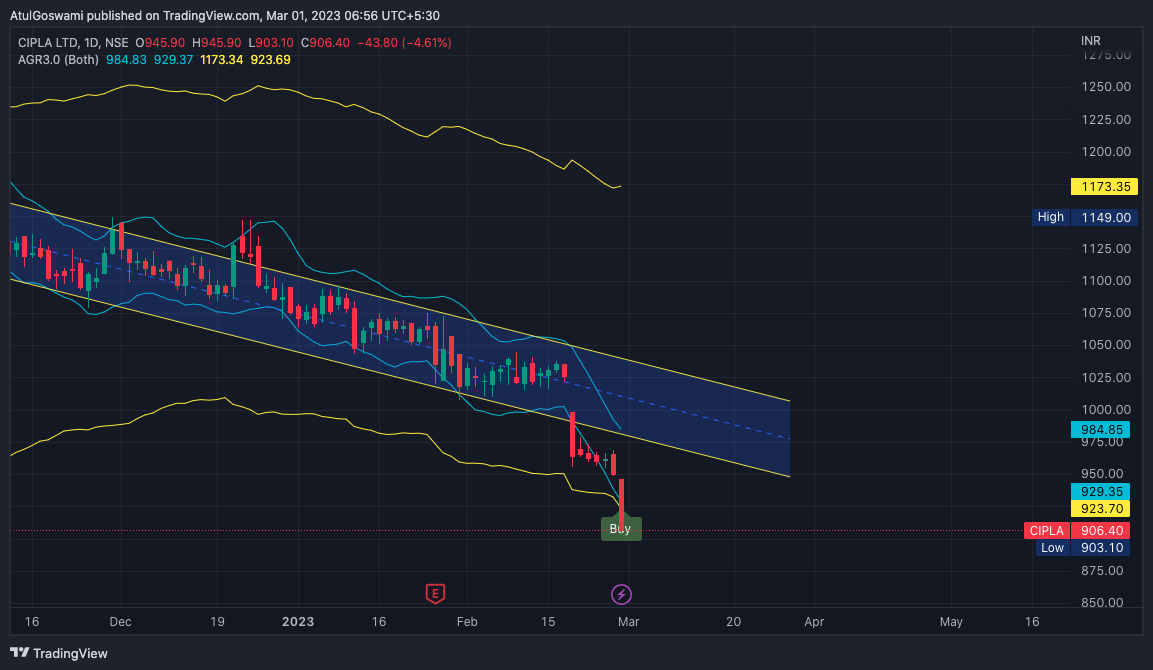Viewport: 1153px width, 670px height.
Task: Click the yellow 923.70 price label
Action: [x=1100, y=509]
